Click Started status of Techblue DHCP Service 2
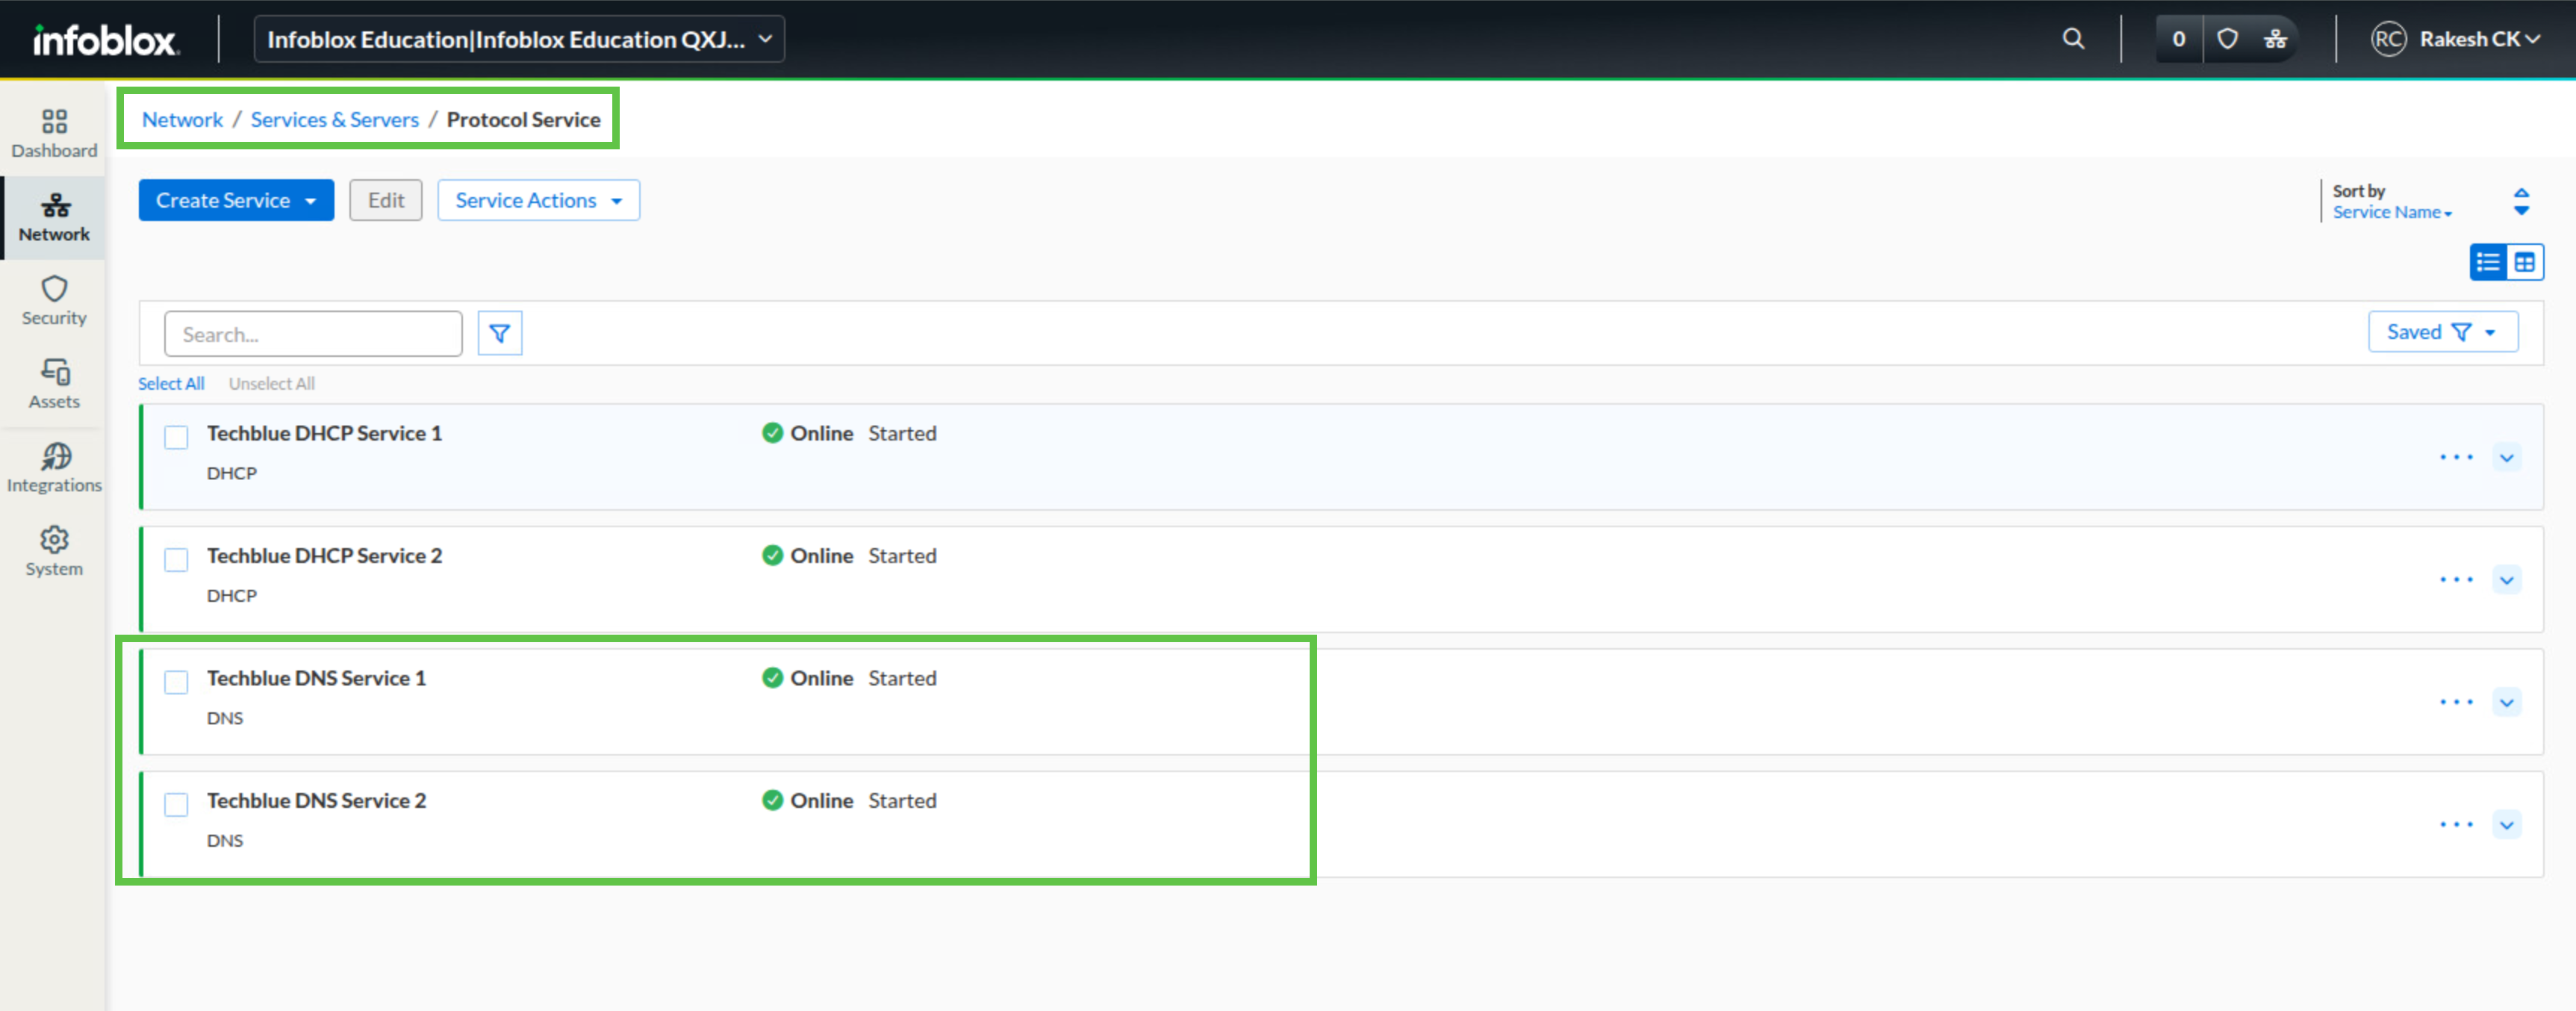2576x1011 pixels. (x=902, y=555)
